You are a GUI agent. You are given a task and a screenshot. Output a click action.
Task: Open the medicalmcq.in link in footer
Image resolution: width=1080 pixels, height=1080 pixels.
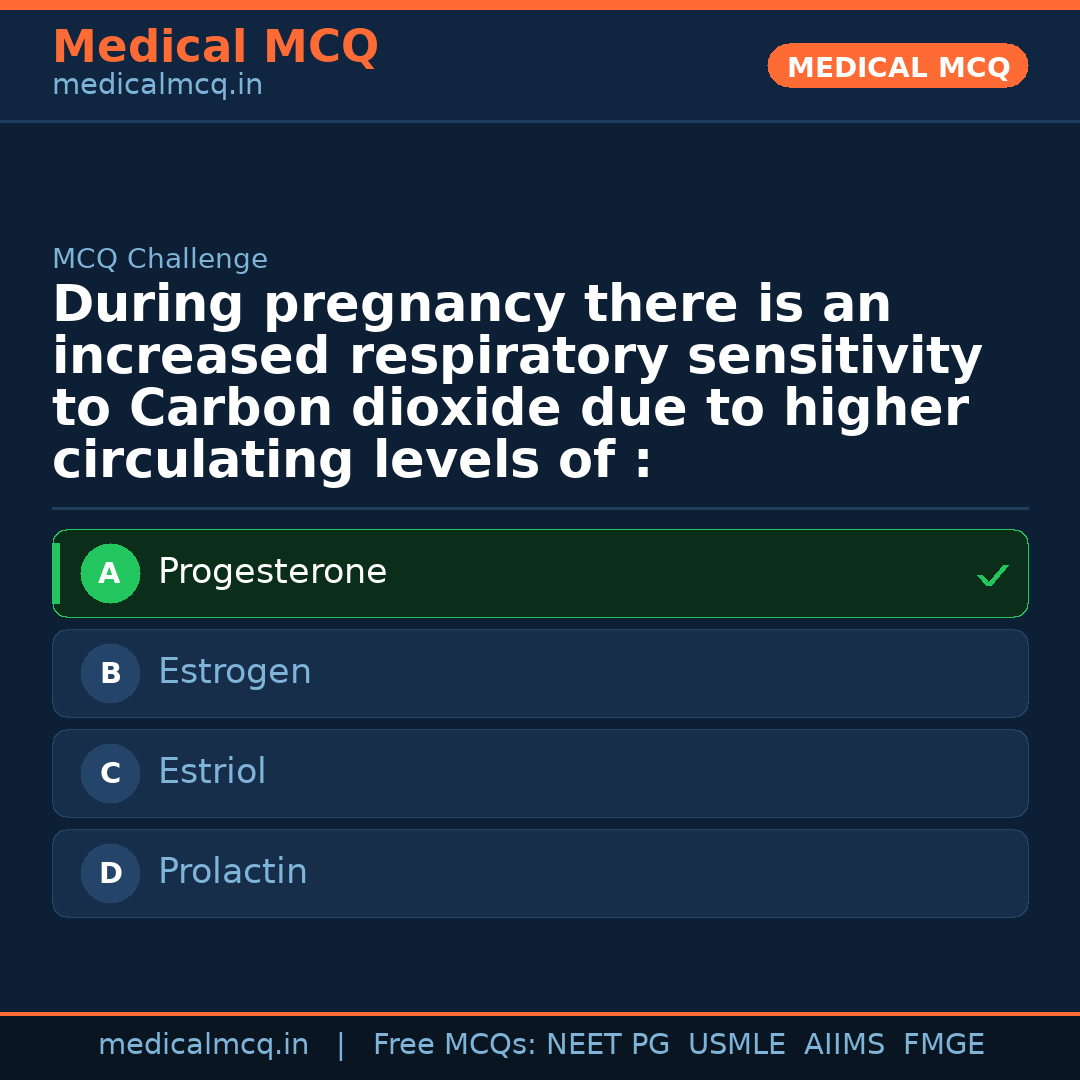coord(203,1045)
